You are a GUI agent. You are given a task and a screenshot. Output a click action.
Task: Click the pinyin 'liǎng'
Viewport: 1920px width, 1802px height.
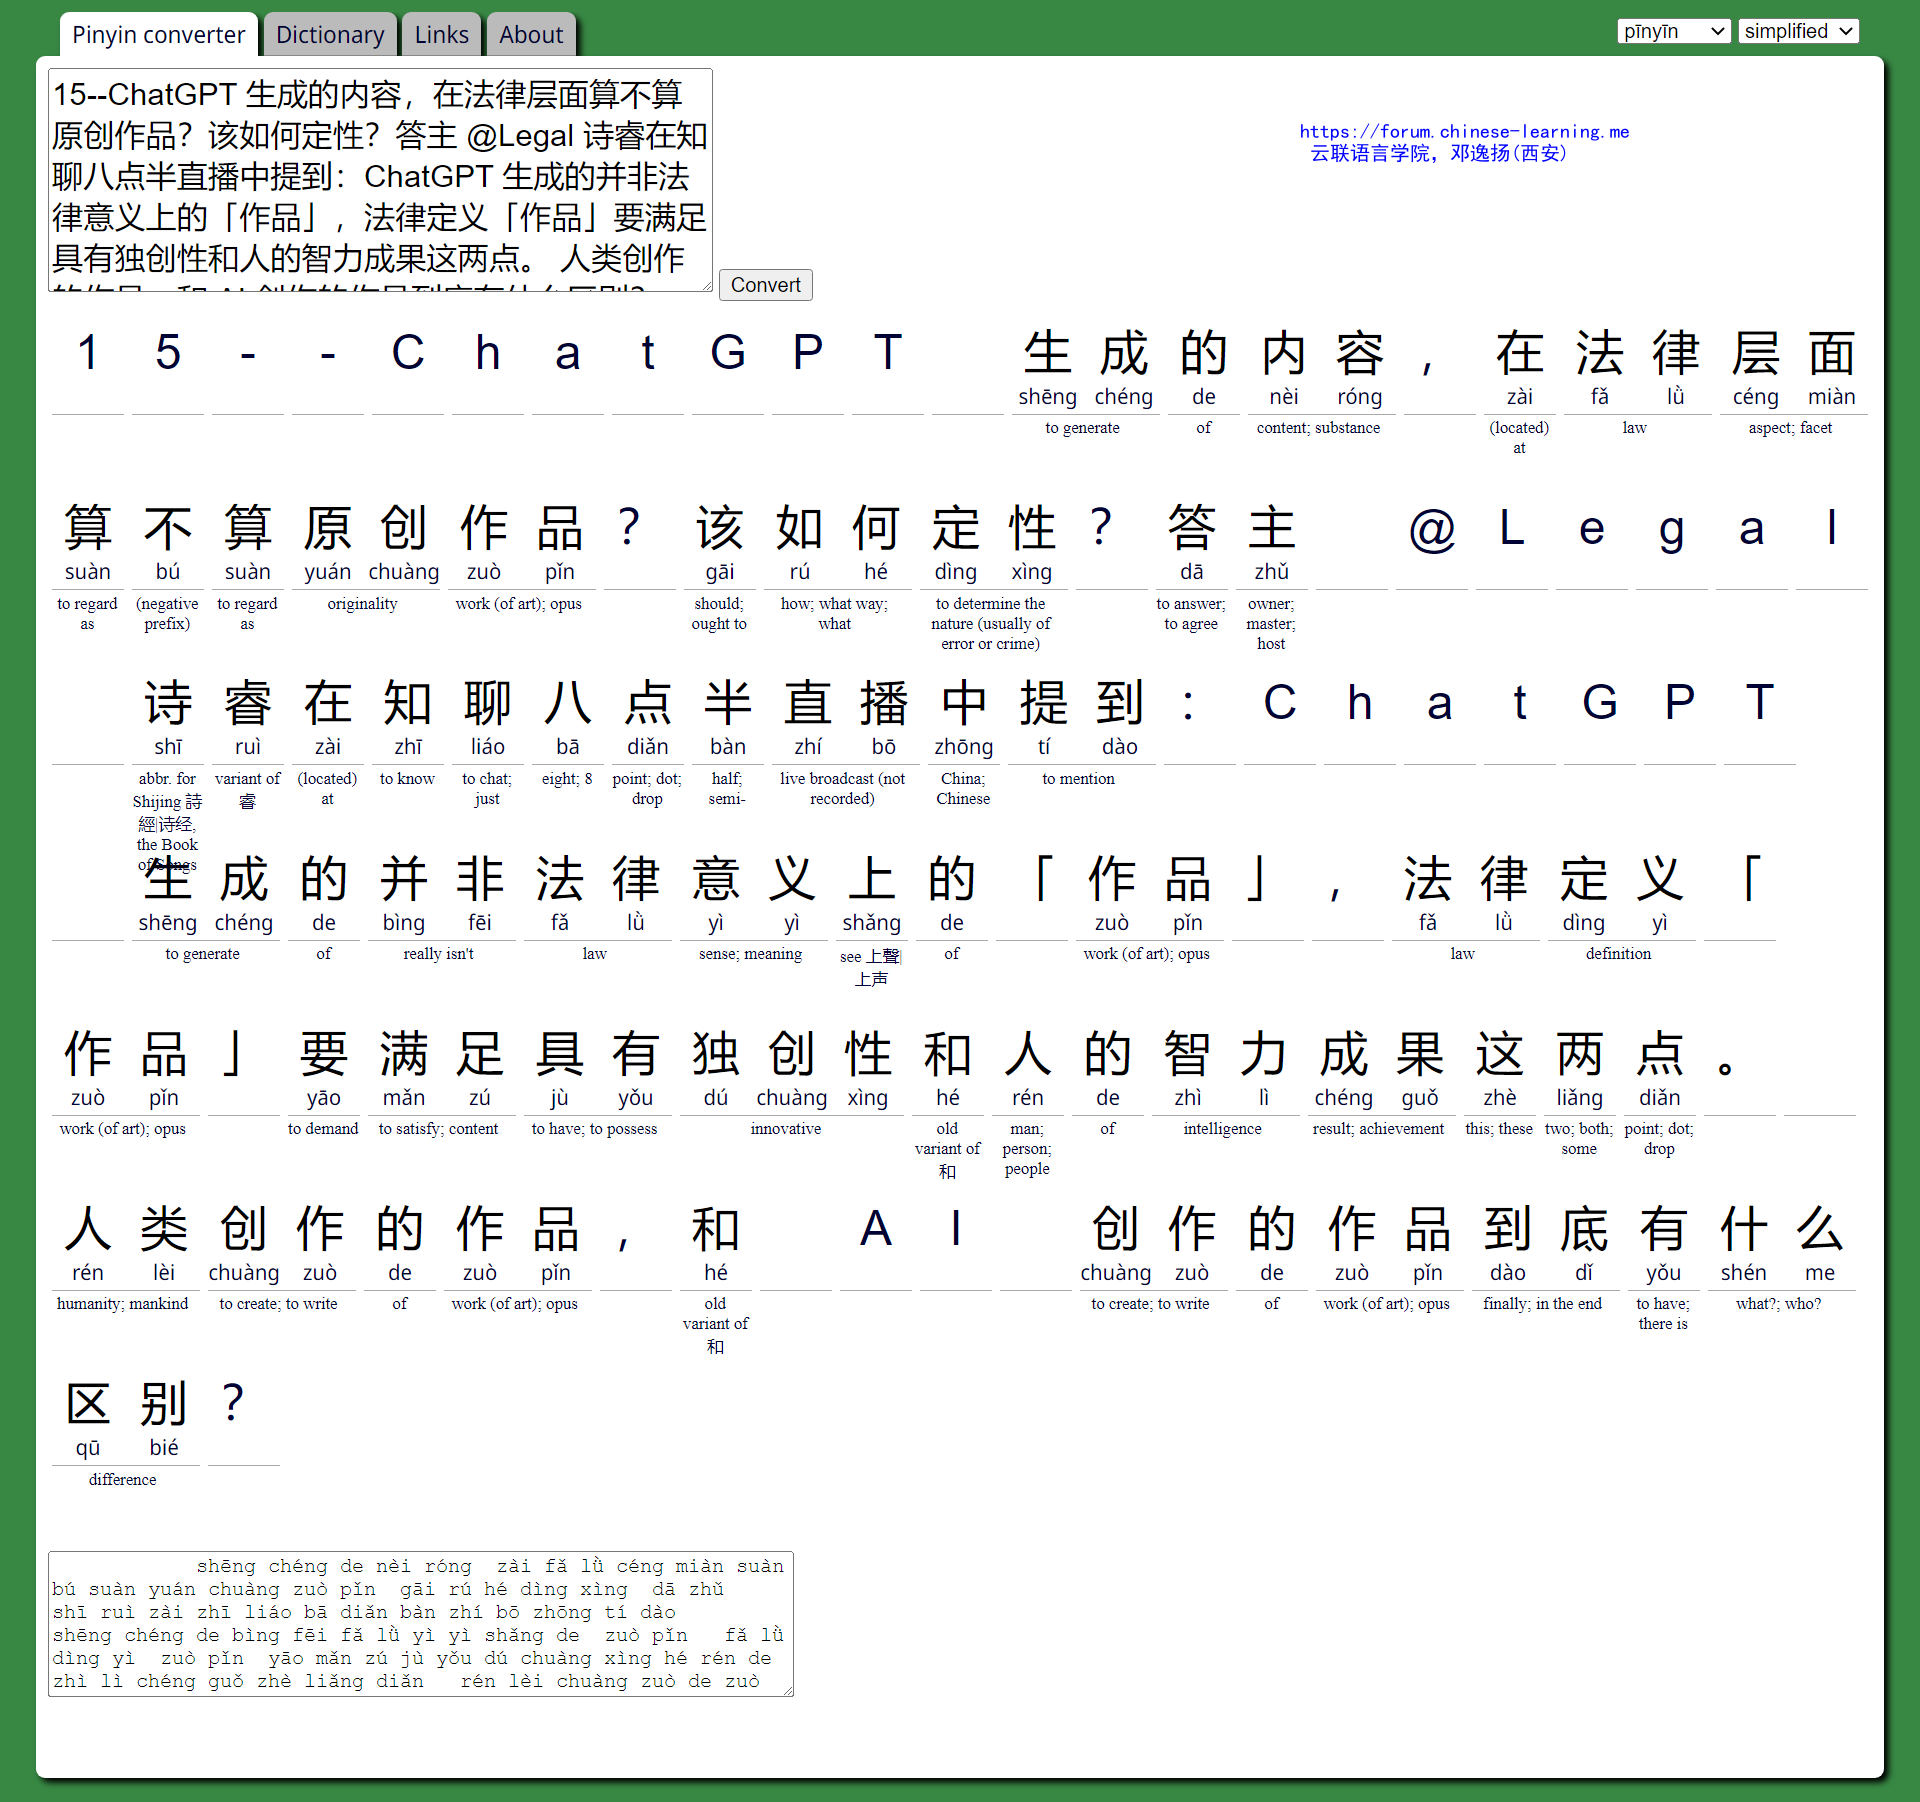pyautogui.click(x=1580, y=1098)
